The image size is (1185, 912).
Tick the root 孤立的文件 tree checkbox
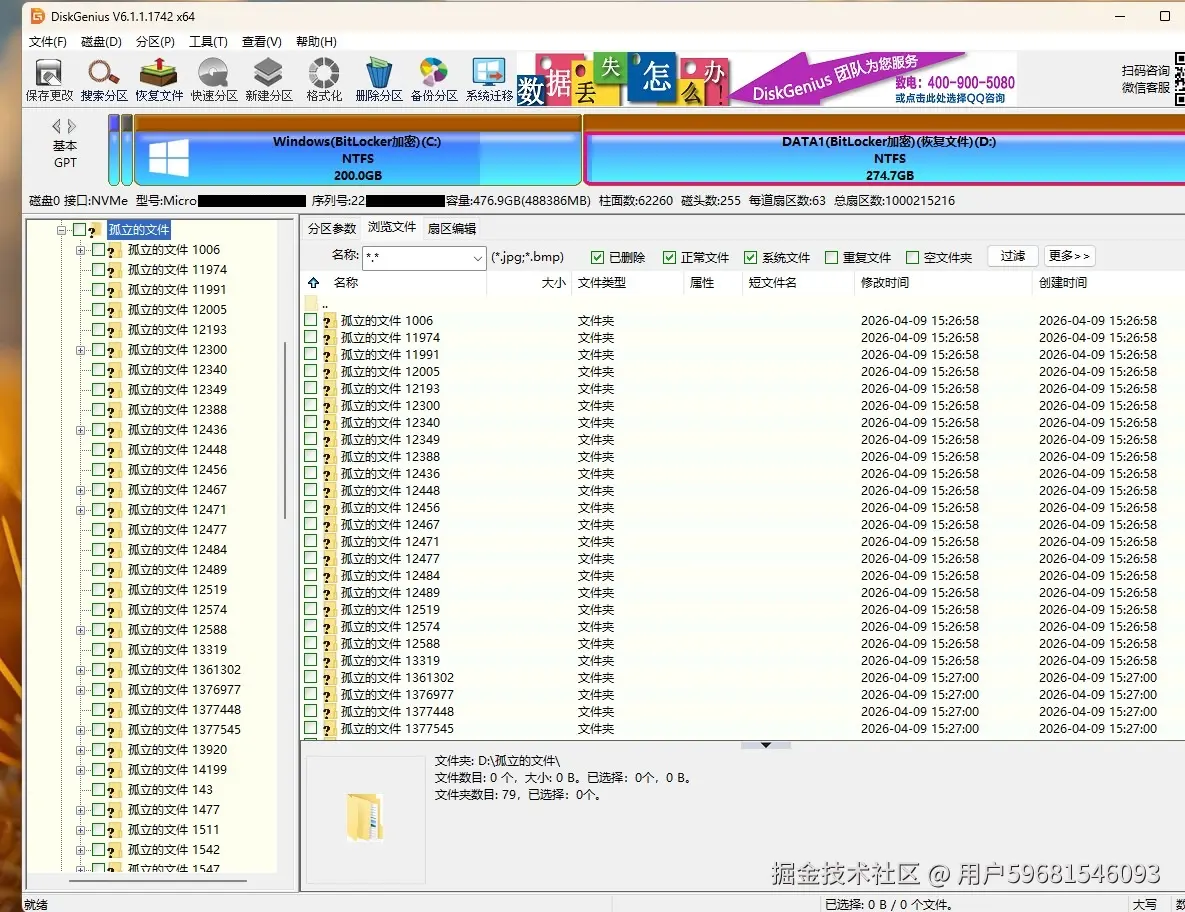pos(79,230)
